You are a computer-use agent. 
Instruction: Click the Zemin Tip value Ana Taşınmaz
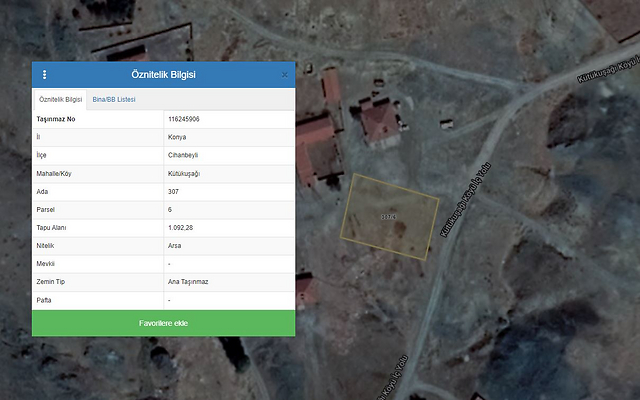[189, 282]
